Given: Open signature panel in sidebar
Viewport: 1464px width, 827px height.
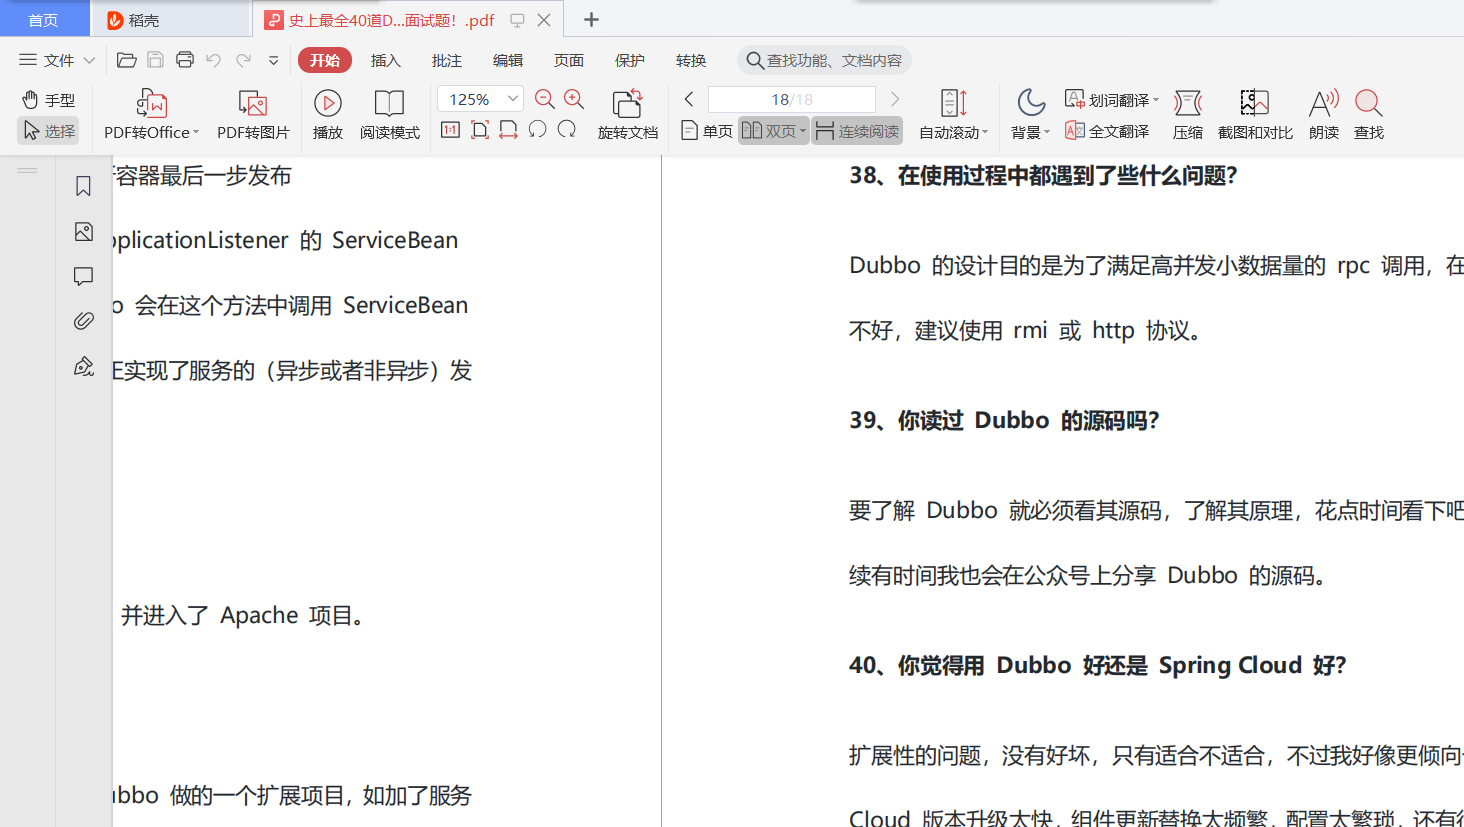Looking at the screenshot, I should (x=84, y=366).
